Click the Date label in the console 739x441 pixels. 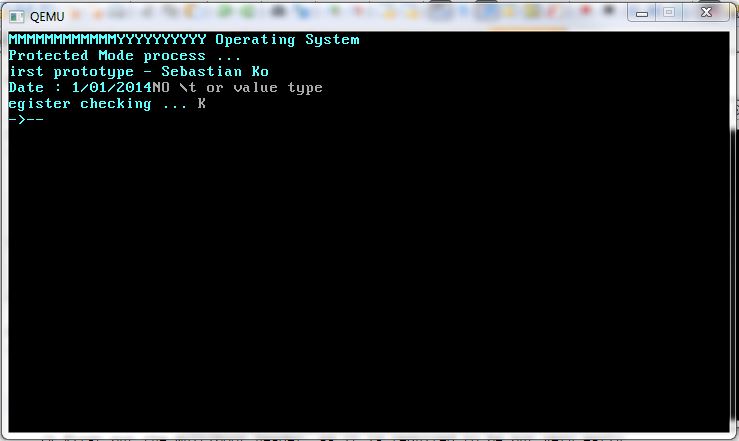(x=26, y=88)
